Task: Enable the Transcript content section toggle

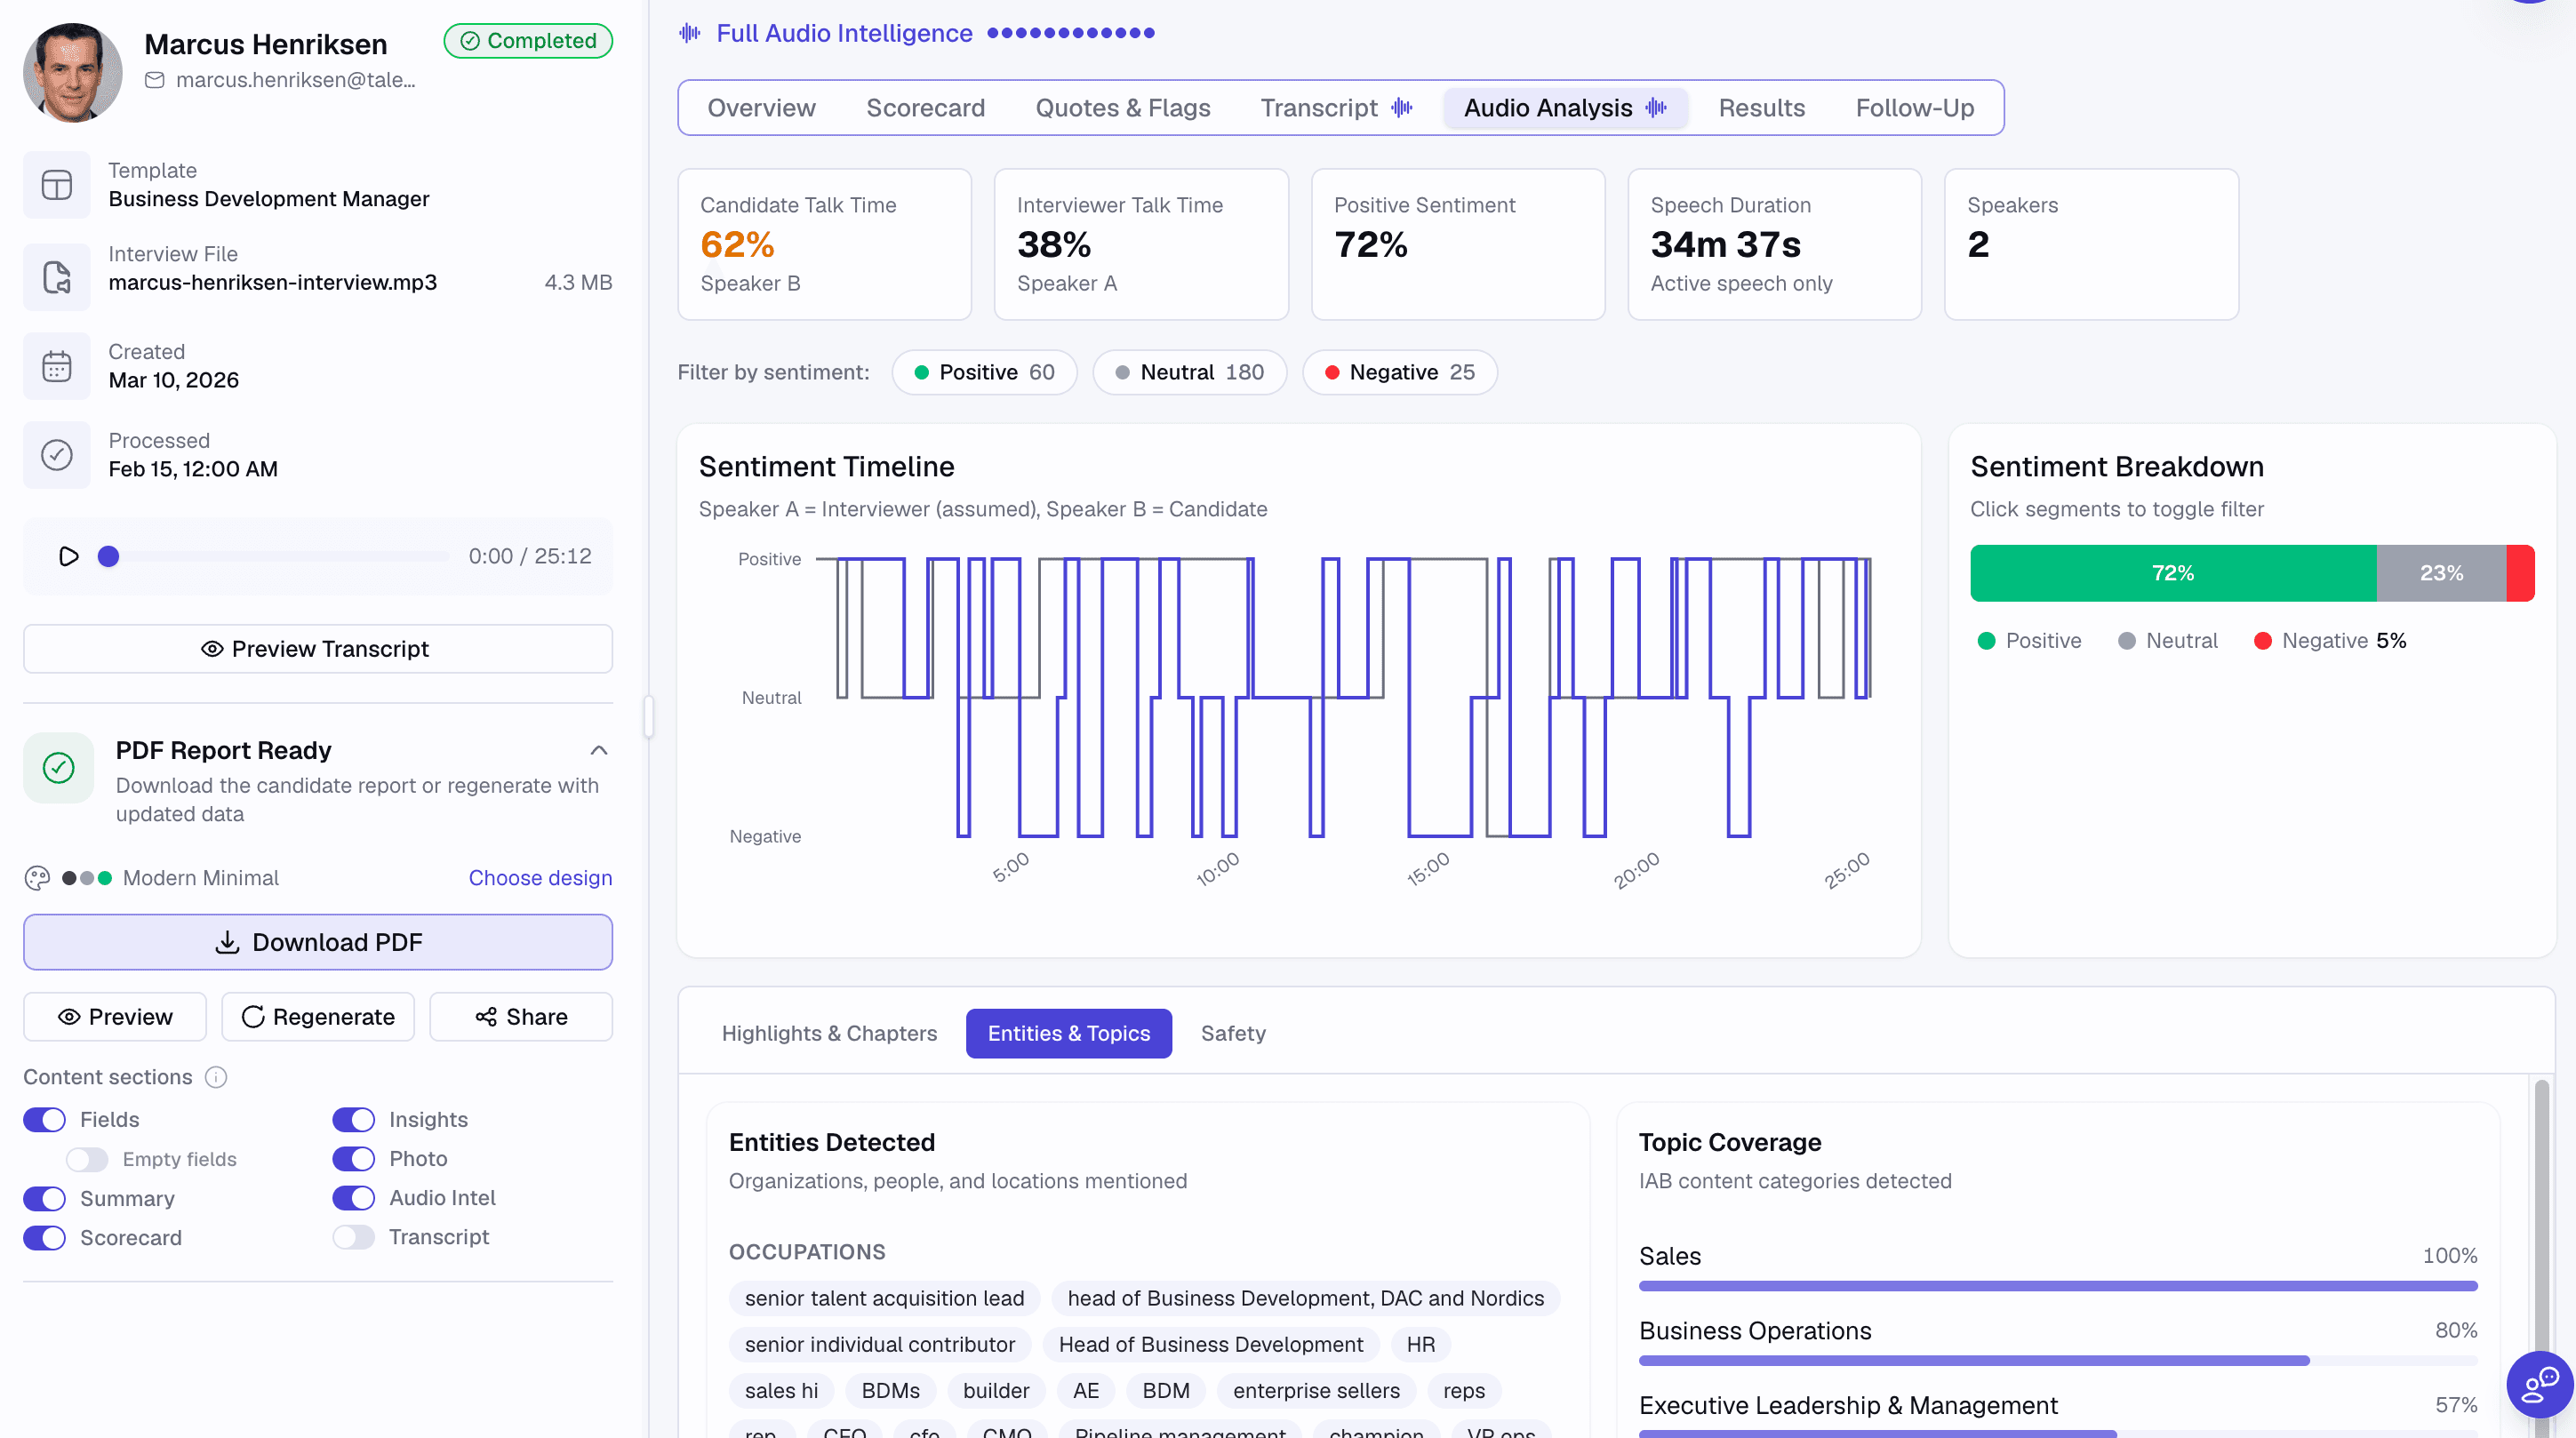Action: [352, 1237]
